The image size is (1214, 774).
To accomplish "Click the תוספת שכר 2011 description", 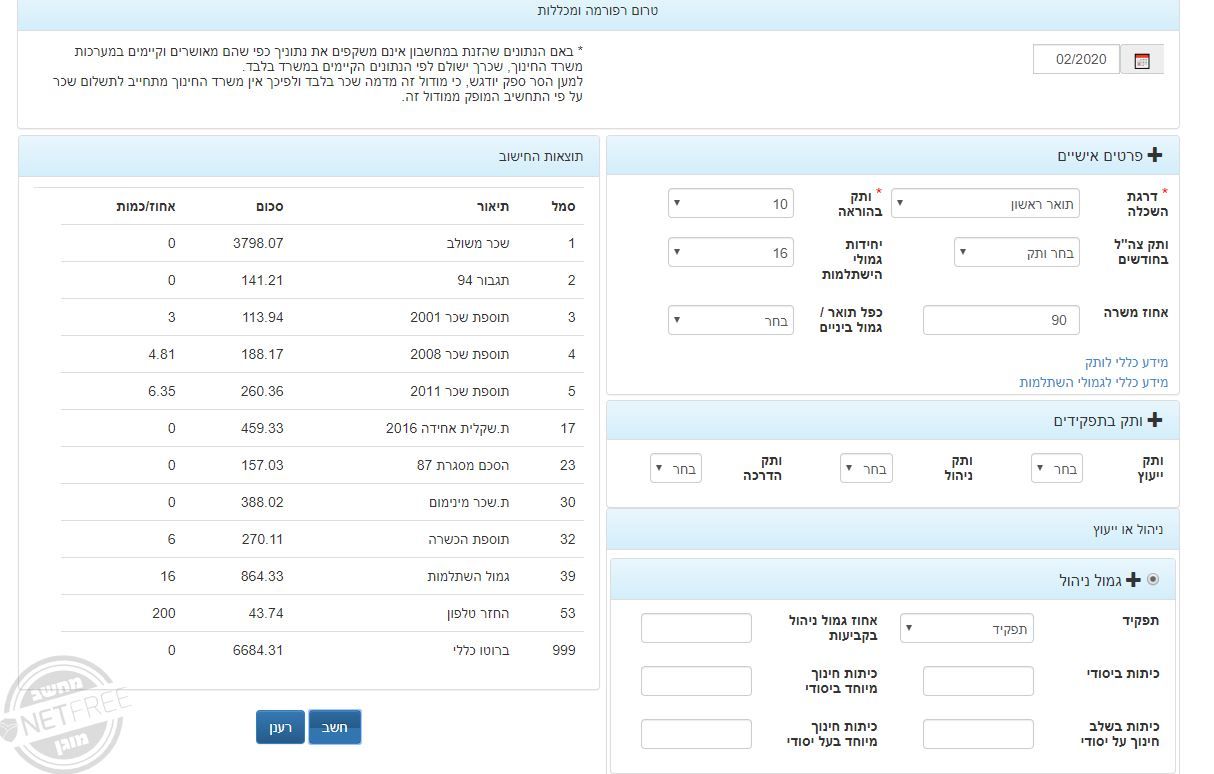I will 460,391.
